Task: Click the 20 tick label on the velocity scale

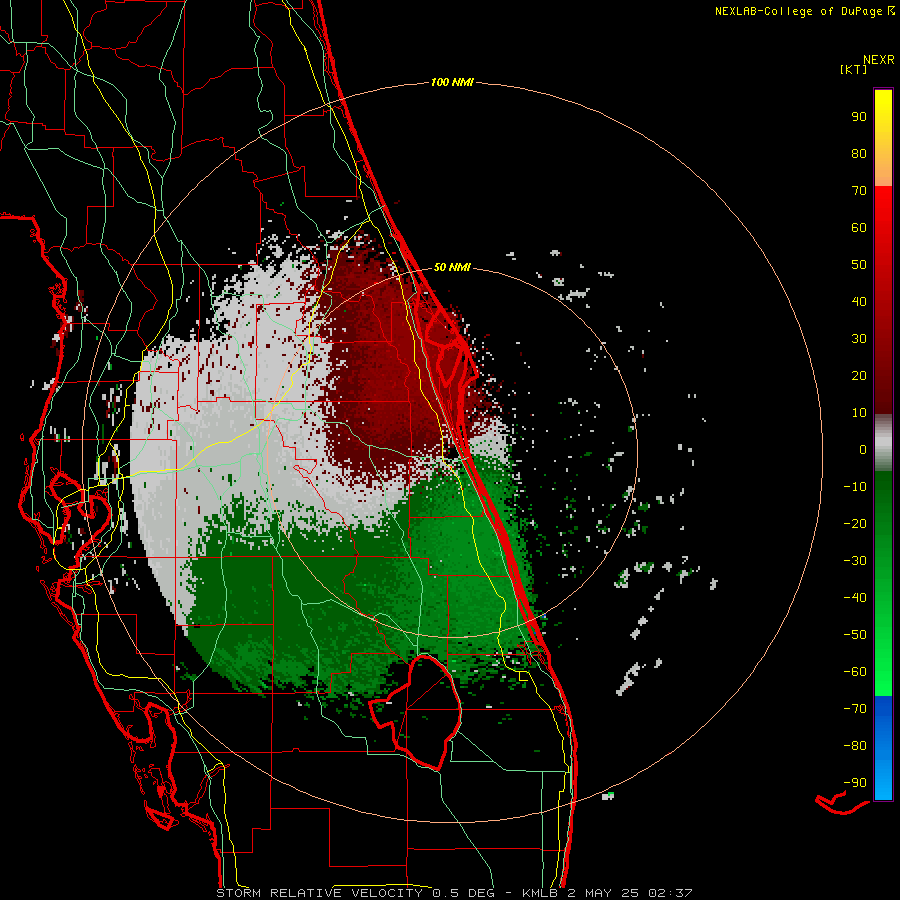Action: [x=859, y=375]
